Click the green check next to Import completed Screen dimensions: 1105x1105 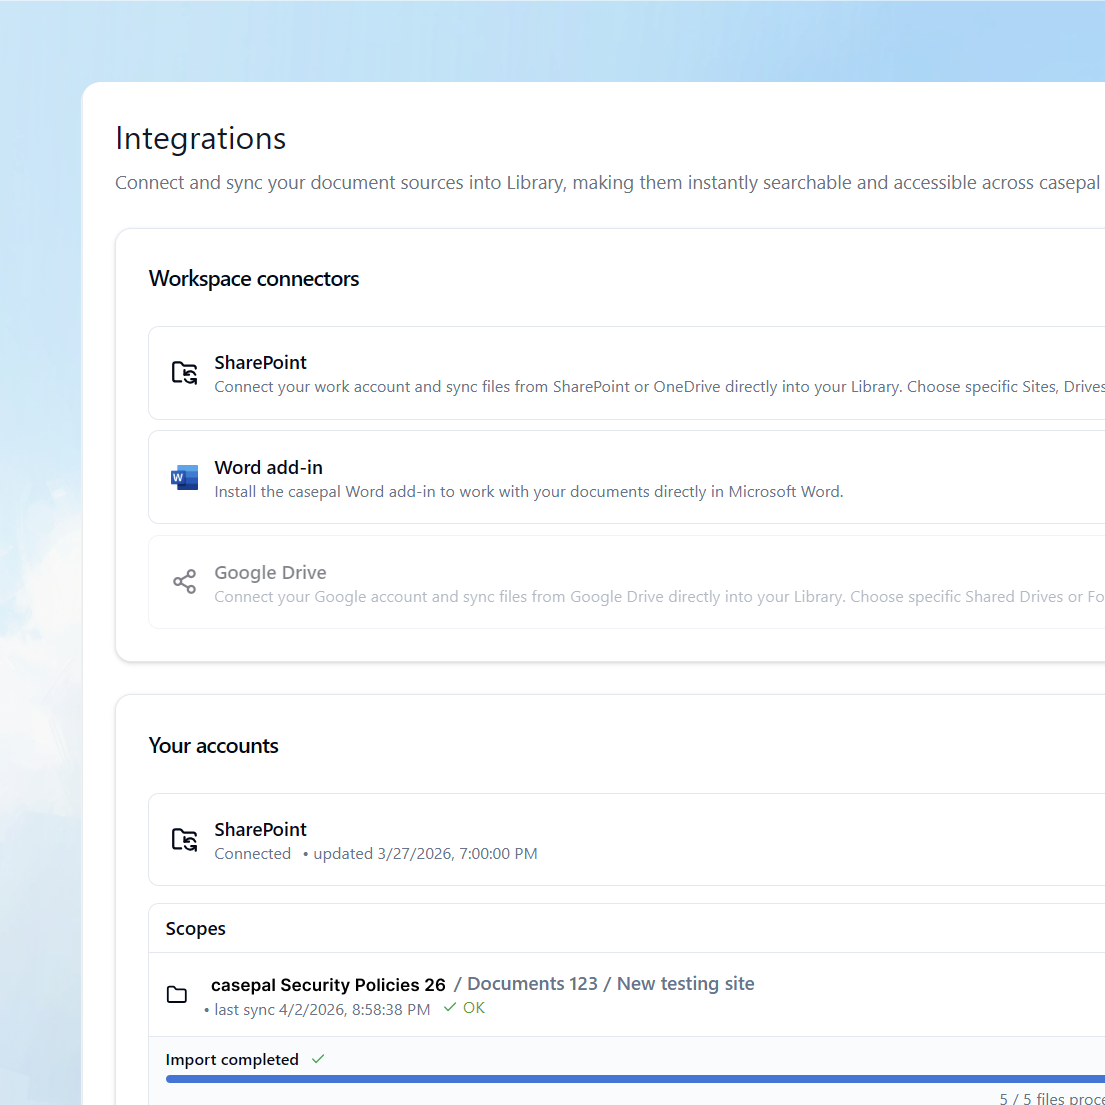[318, 1059]
